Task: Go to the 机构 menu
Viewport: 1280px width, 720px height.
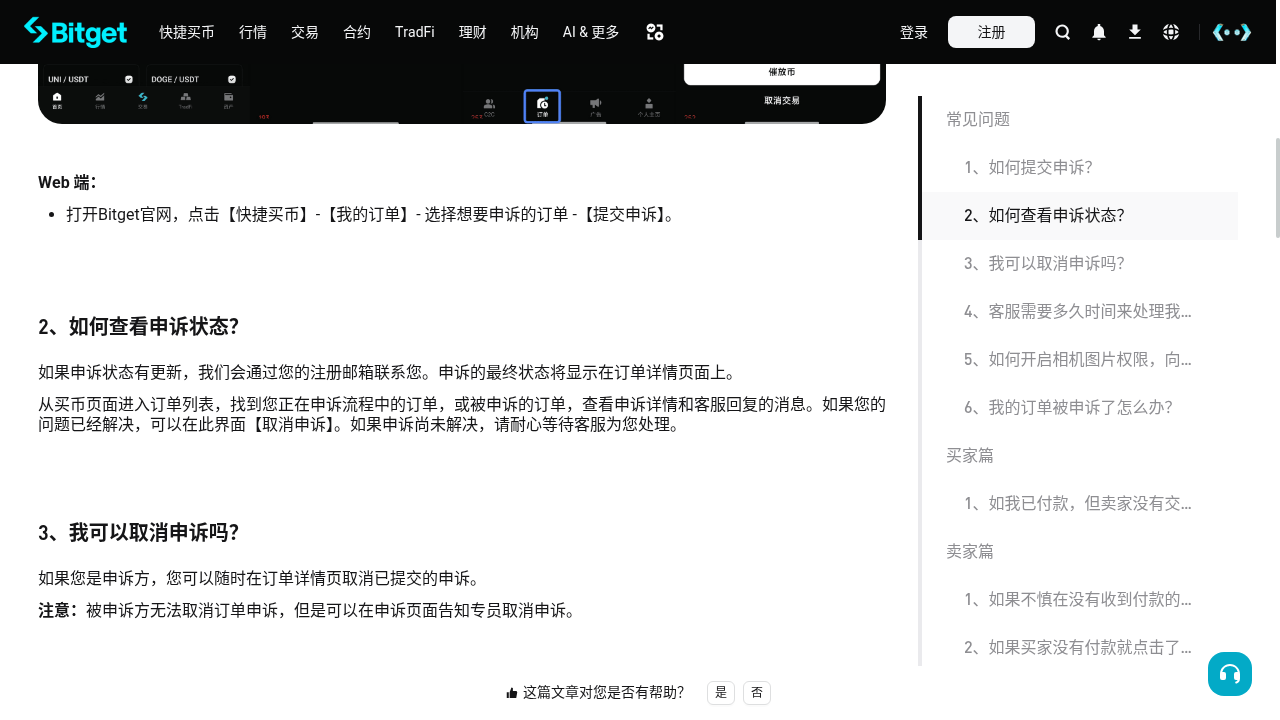Action: (525, 32)
